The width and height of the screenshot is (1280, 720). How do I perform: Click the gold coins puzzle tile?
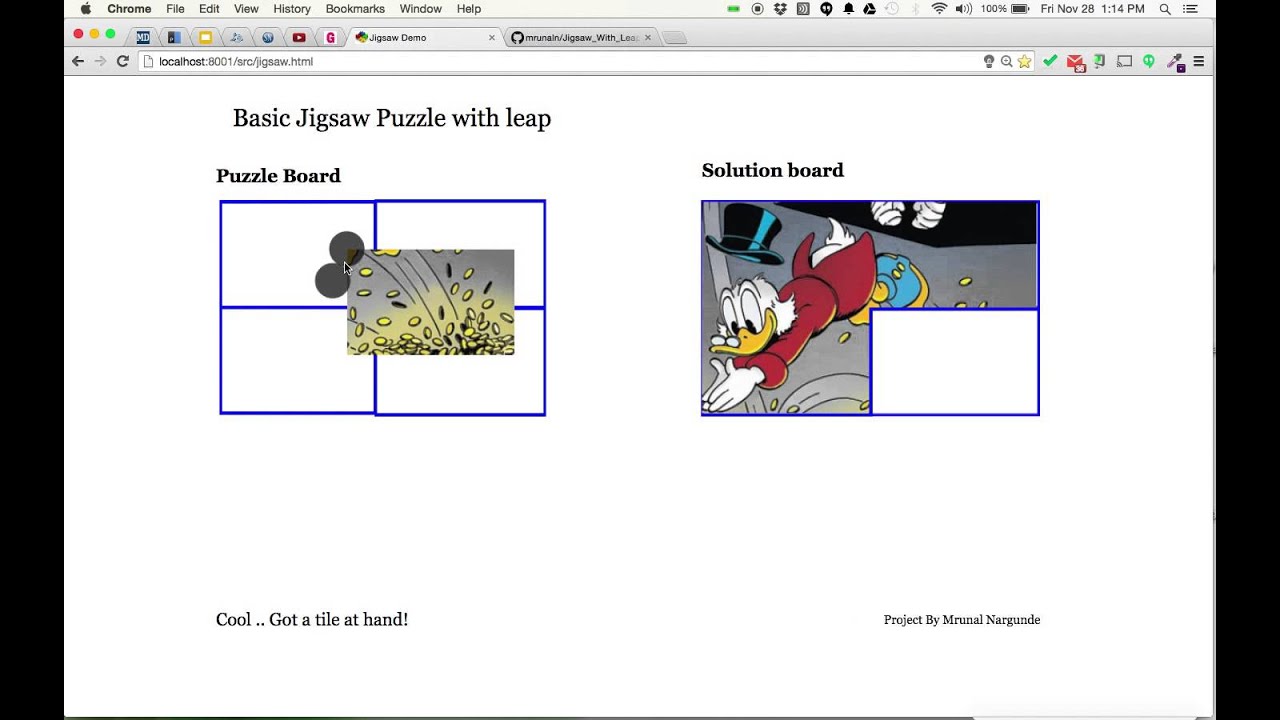point(431,302)
